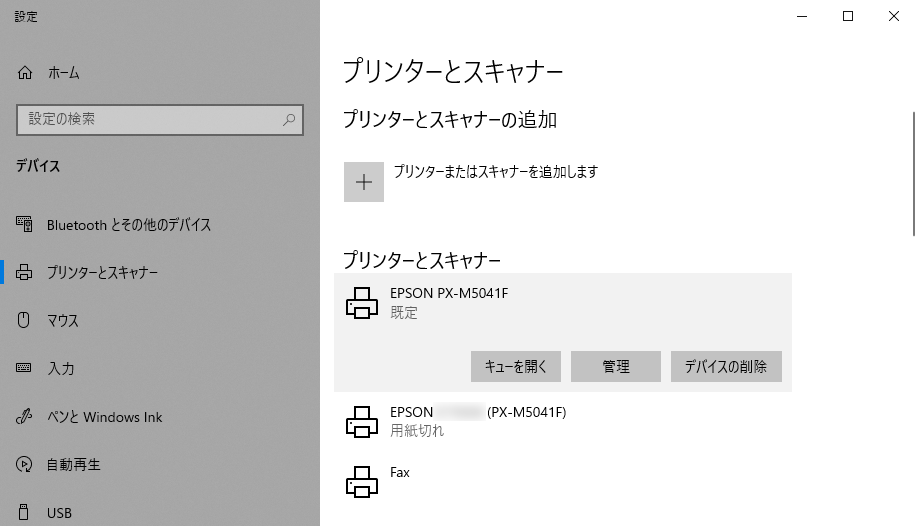The image size is (917, 526).
Task: Go to マウス settings page
Action: tap(62, 321)
